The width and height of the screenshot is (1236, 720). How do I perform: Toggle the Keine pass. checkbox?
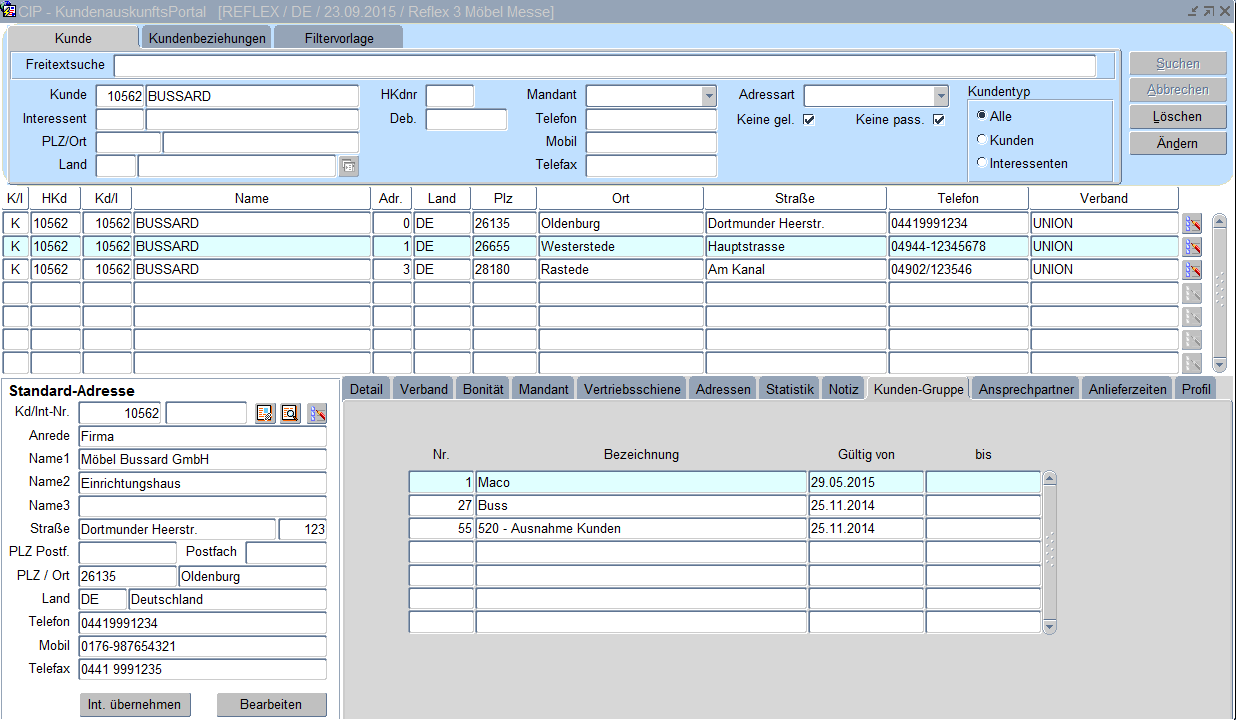tap(938, 121)
